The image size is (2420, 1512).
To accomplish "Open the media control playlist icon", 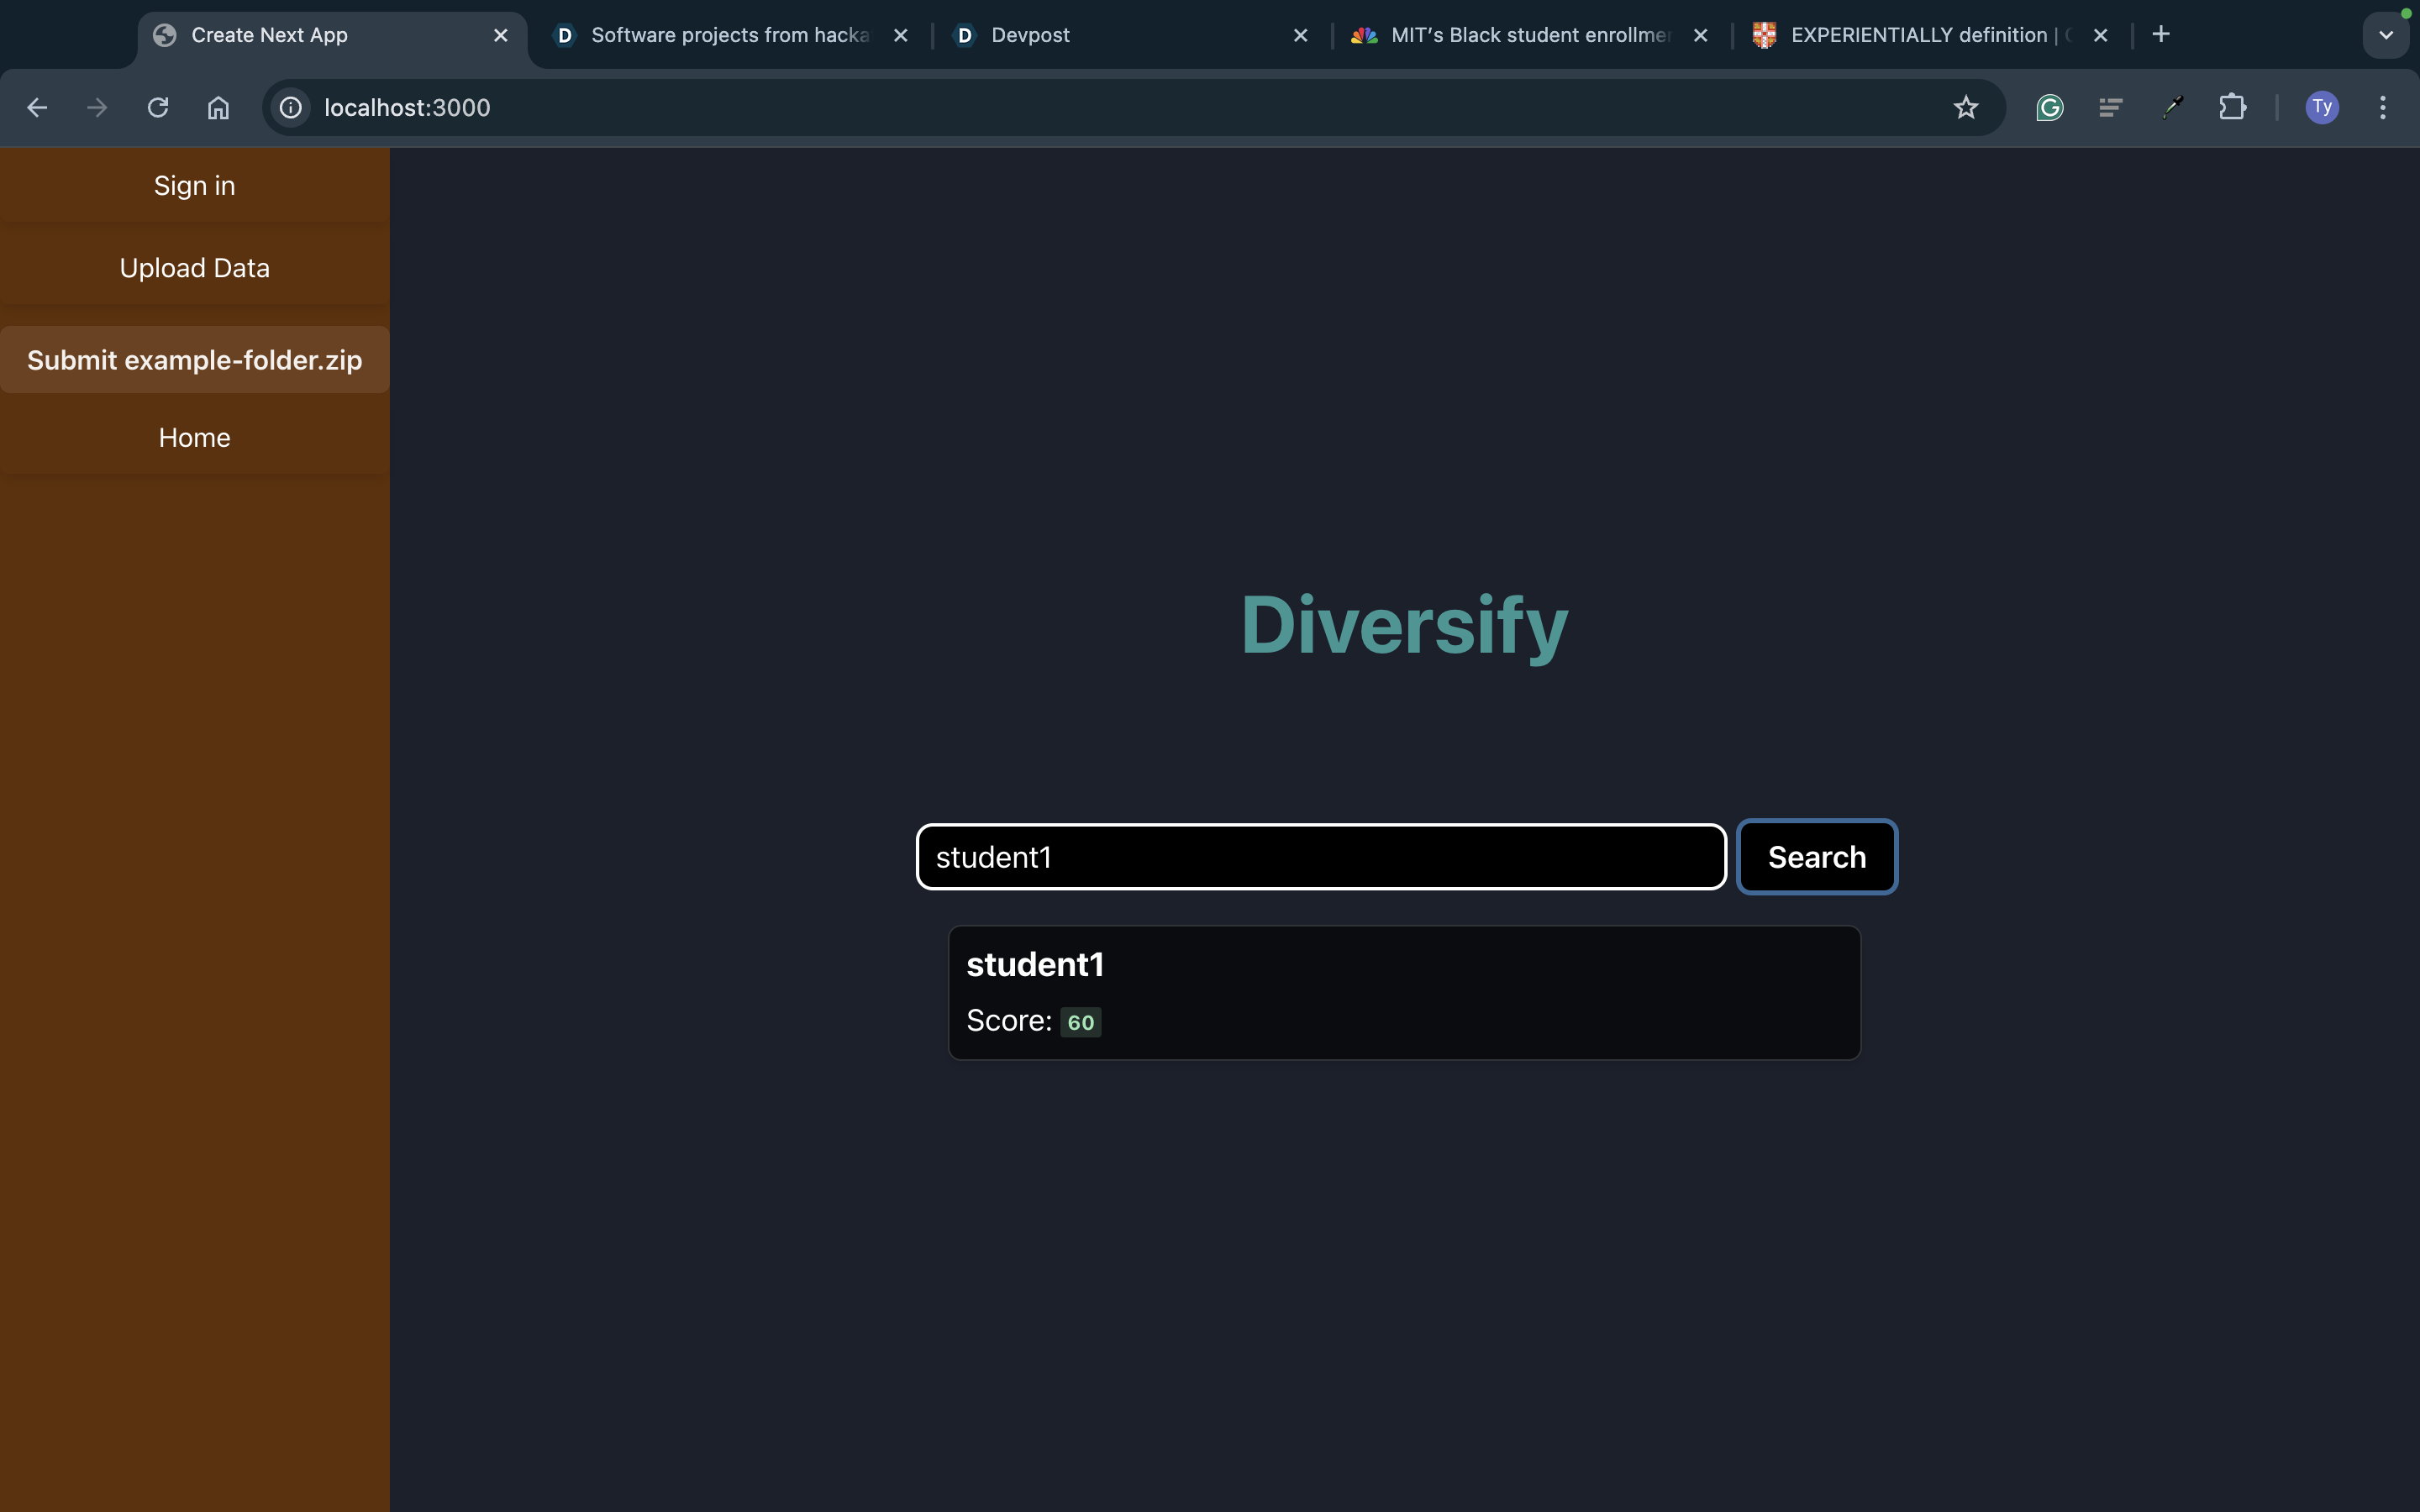I will click(2110, 108).
